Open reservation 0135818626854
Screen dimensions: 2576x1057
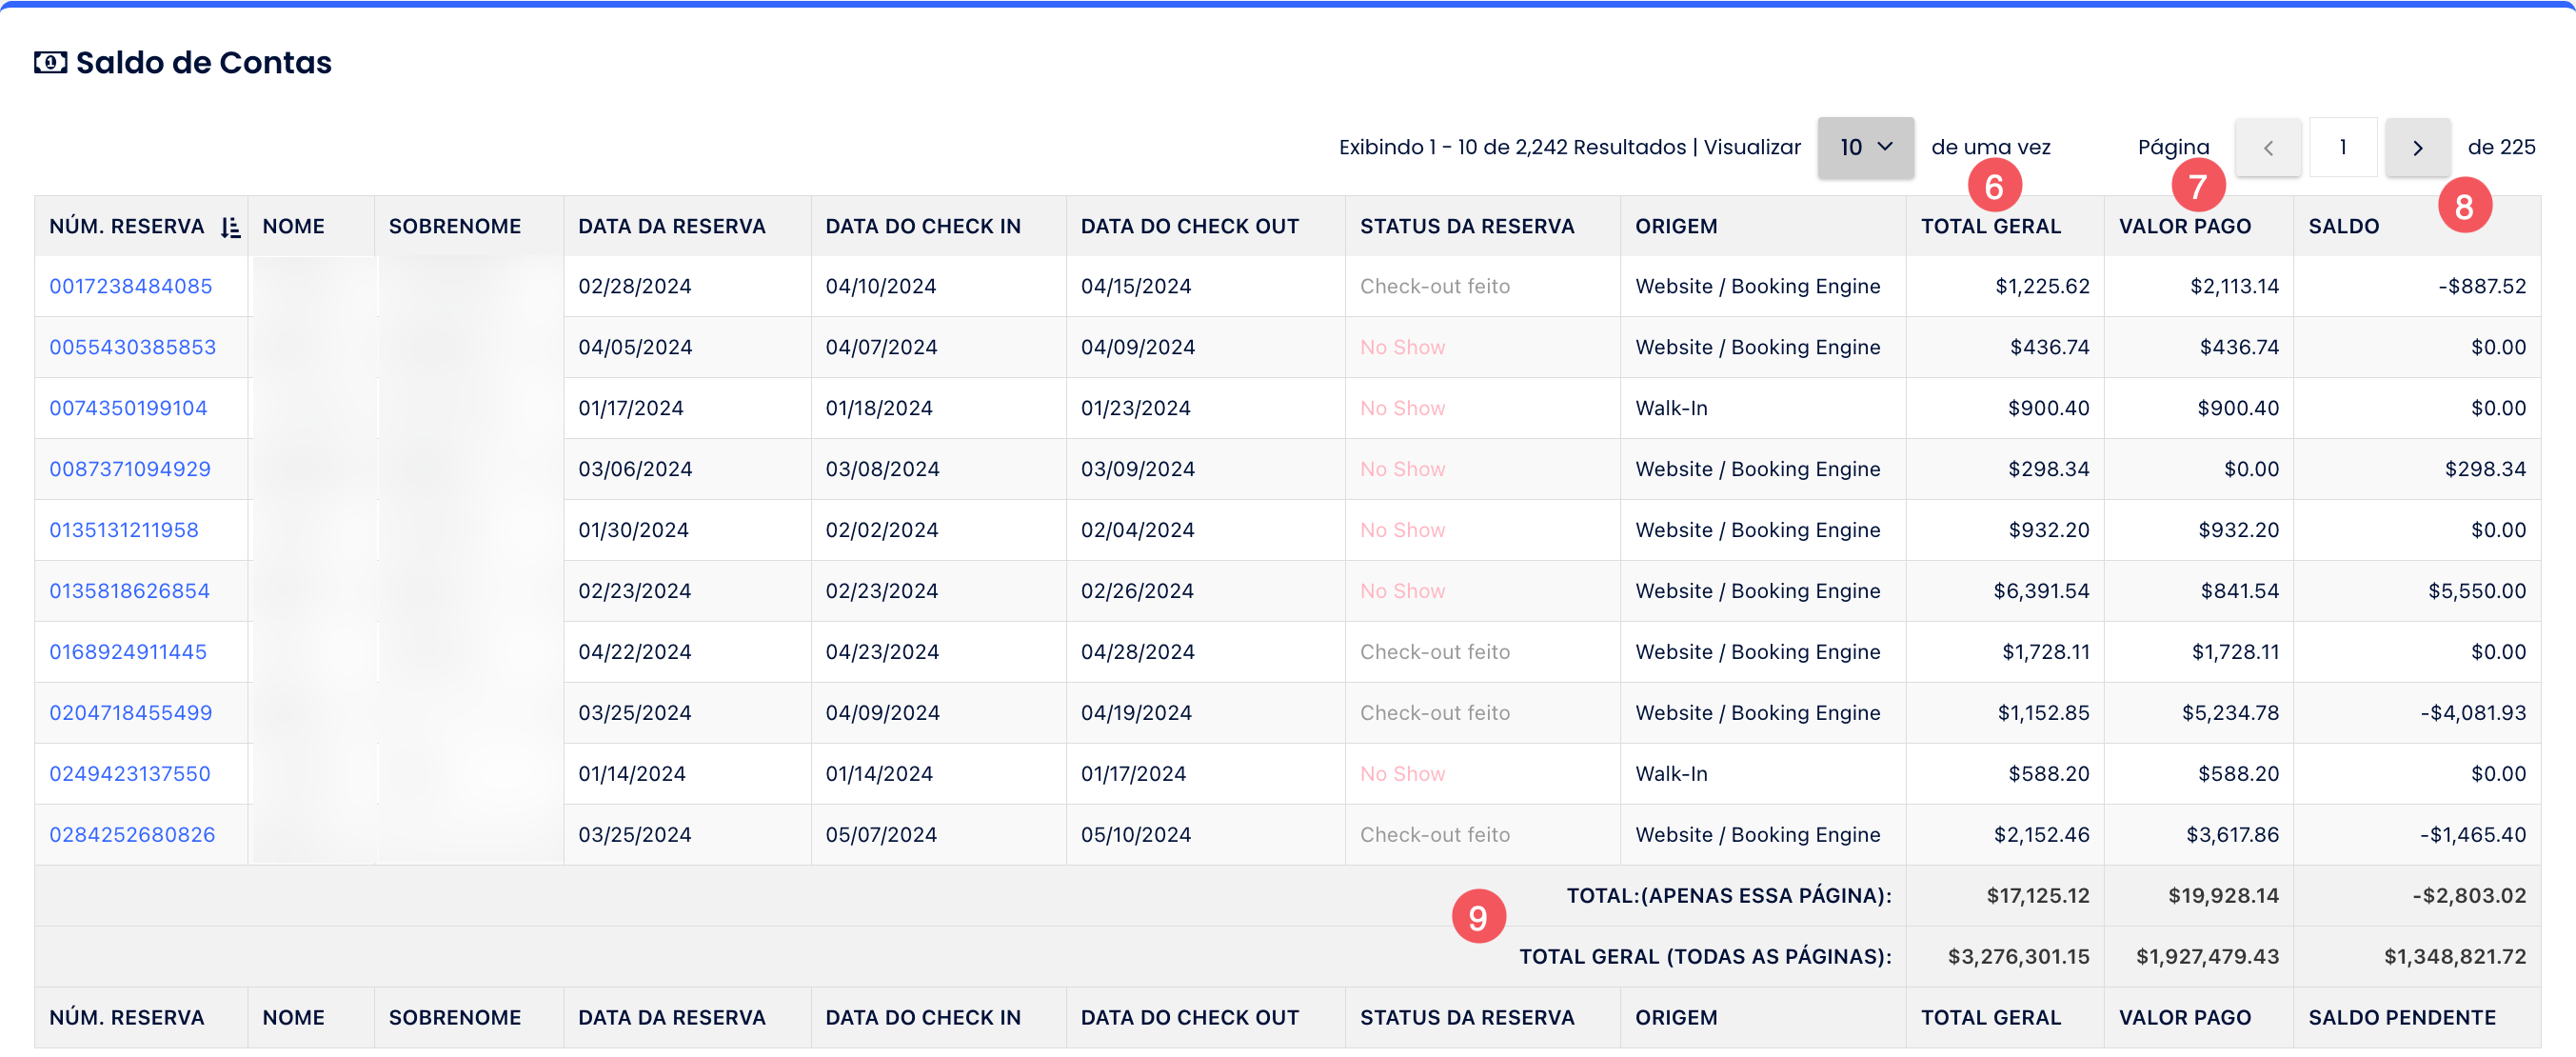point(130,591)
